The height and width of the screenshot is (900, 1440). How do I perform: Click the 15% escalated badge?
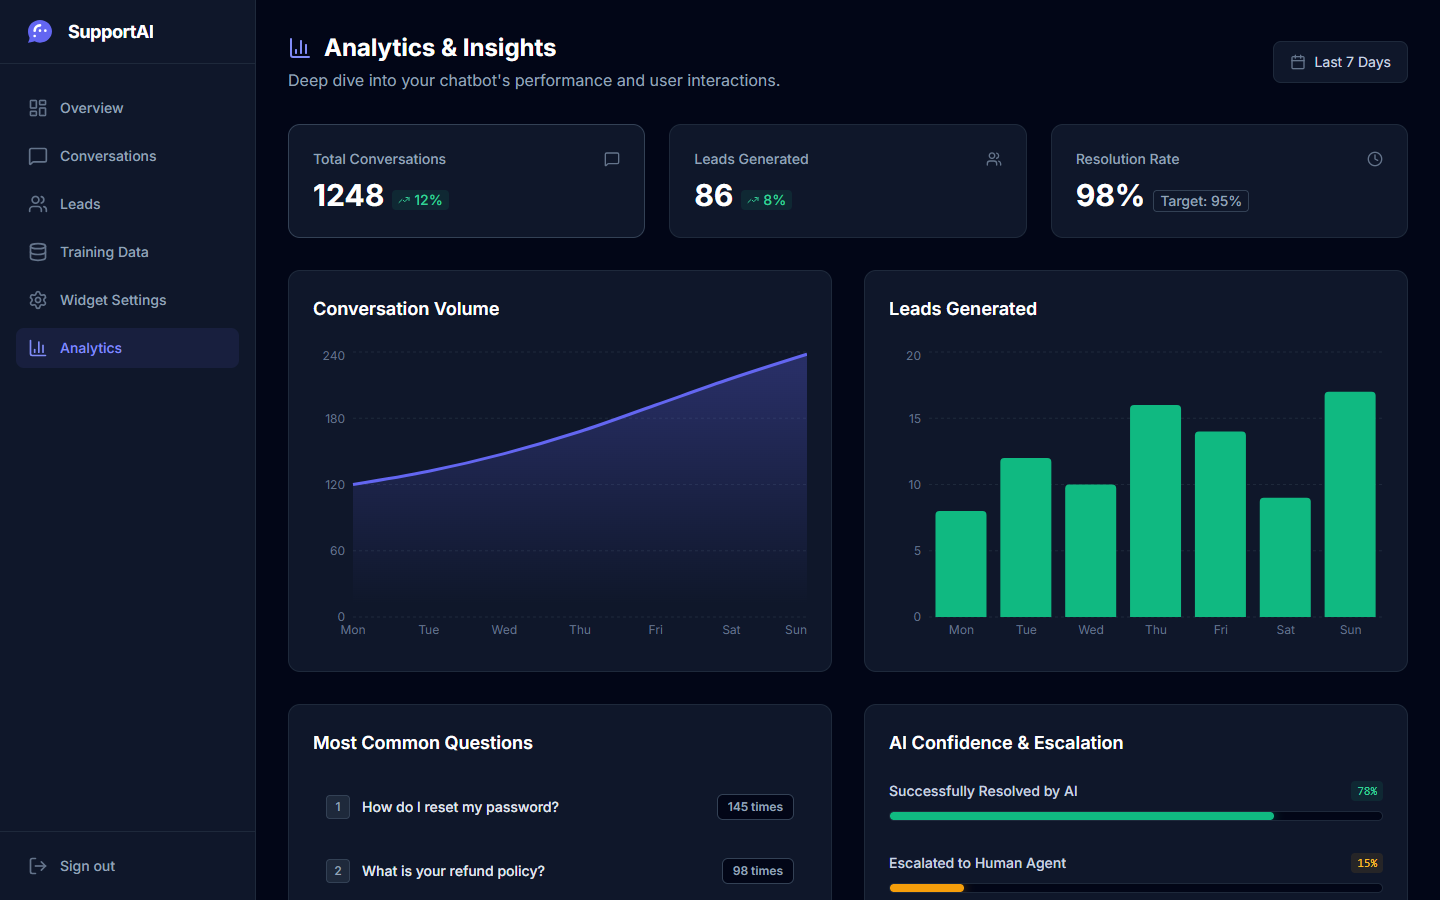1367,863
